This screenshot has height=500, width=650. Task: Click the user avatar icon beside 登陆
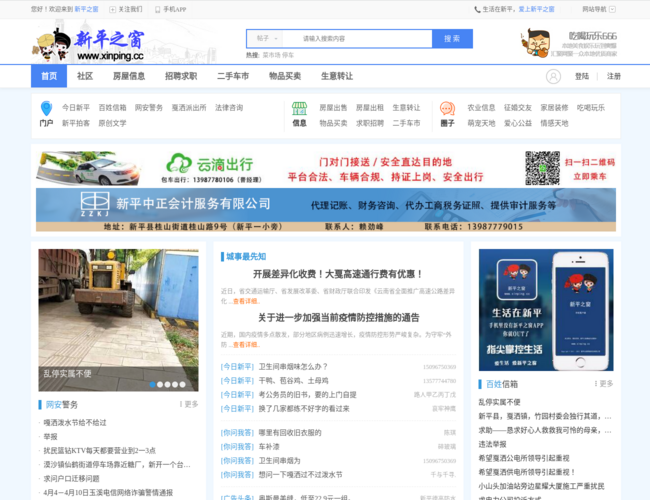(x=553, y=76)
